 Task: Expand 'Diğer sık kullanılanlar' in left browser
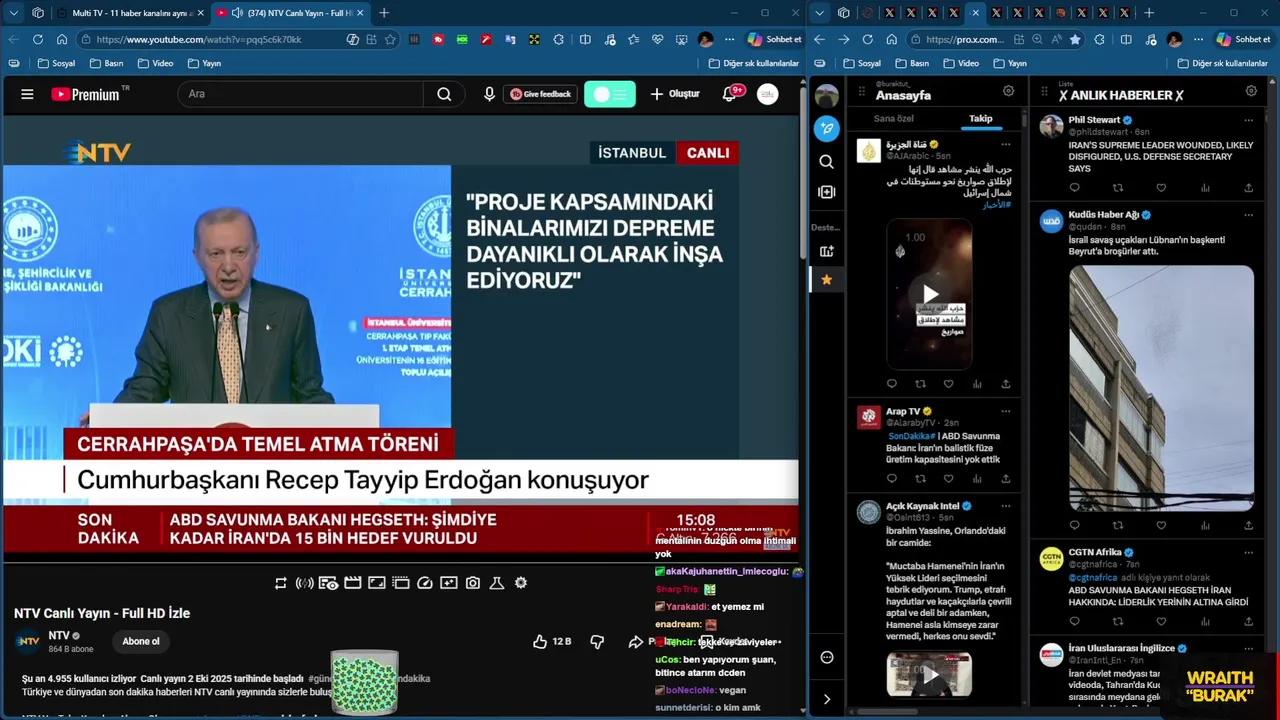[754, 63]
